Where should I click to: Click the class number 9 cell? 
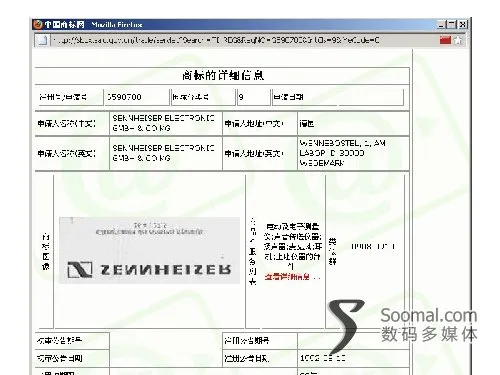click(253, 97)
